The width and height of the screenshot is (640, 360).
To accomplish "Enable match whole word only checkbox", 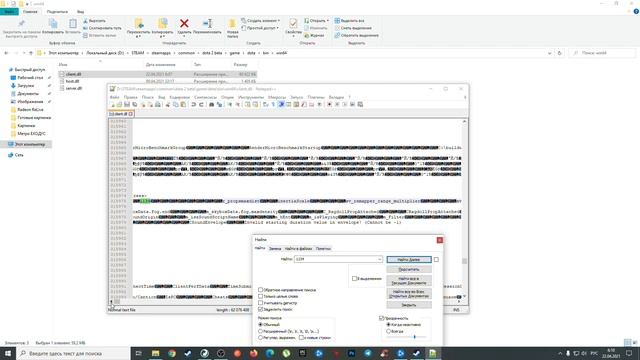I will coord(260,296).
